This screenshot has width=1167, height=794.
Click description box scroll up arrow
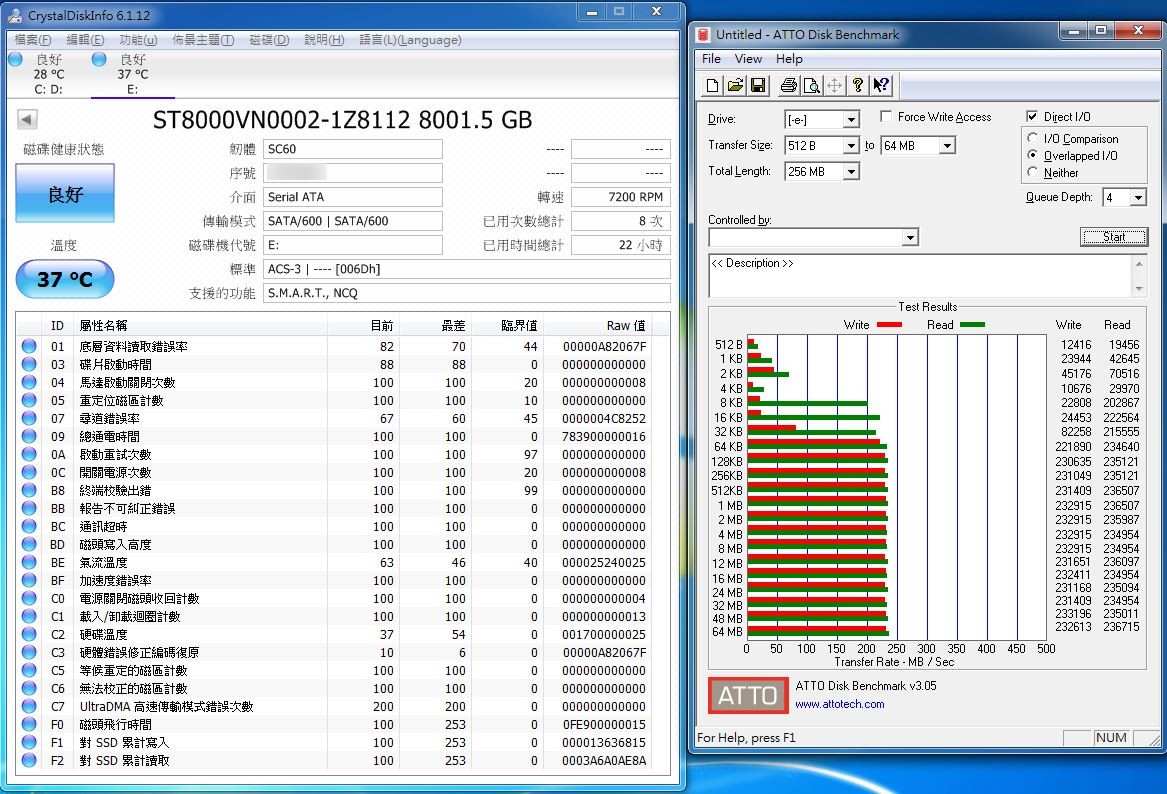click(1139, 264)
